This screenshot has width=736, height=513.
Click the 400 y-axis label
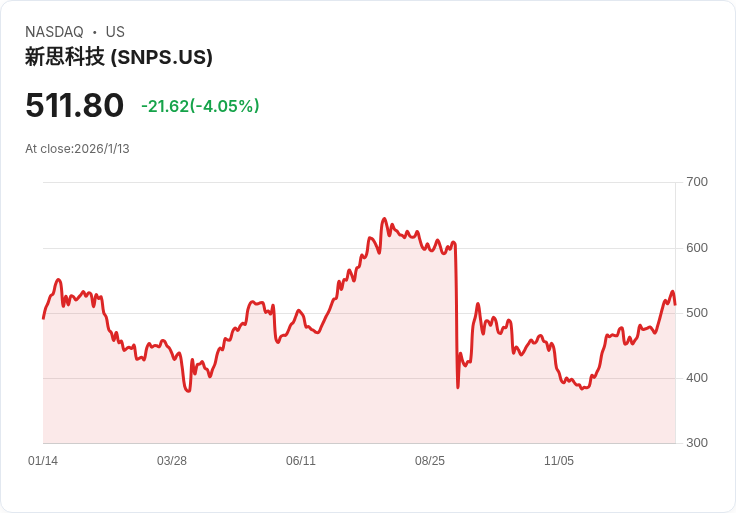(697, 378)
